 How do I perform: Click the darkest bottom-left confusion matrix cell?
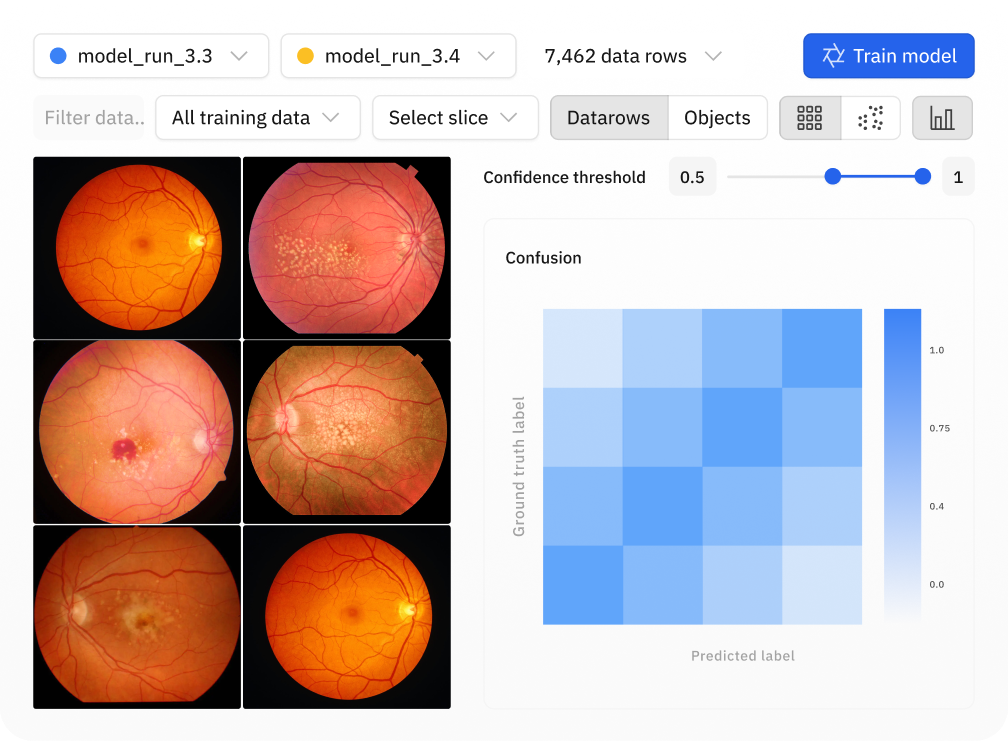583,585
